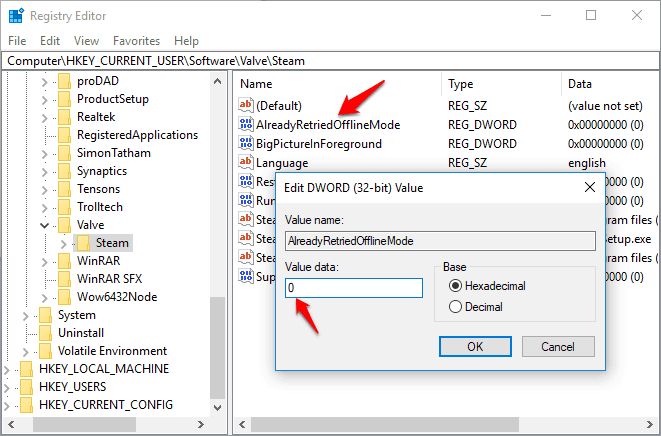
Task: Expand the Realtek key
Action: 45,118
